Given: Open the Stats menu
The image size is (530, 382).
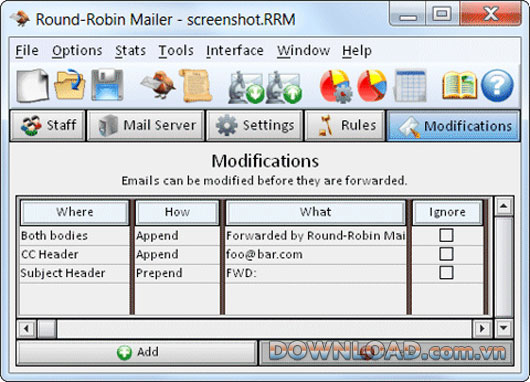Looking at the screenshot, I should 130,51.
